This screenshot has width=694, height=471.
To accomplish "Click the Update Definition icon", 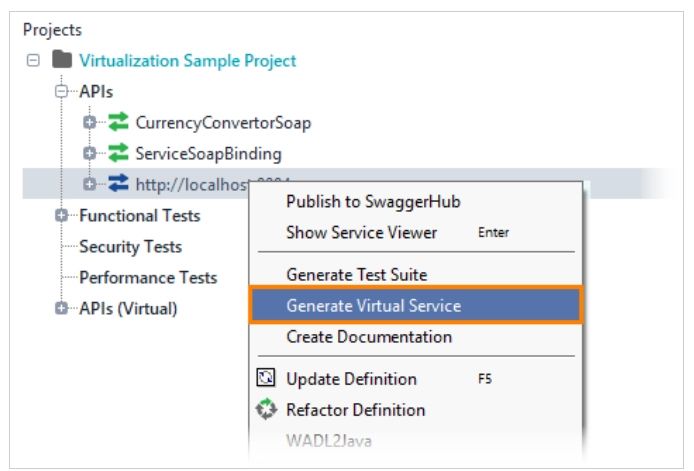I will [x=266, y=380].
